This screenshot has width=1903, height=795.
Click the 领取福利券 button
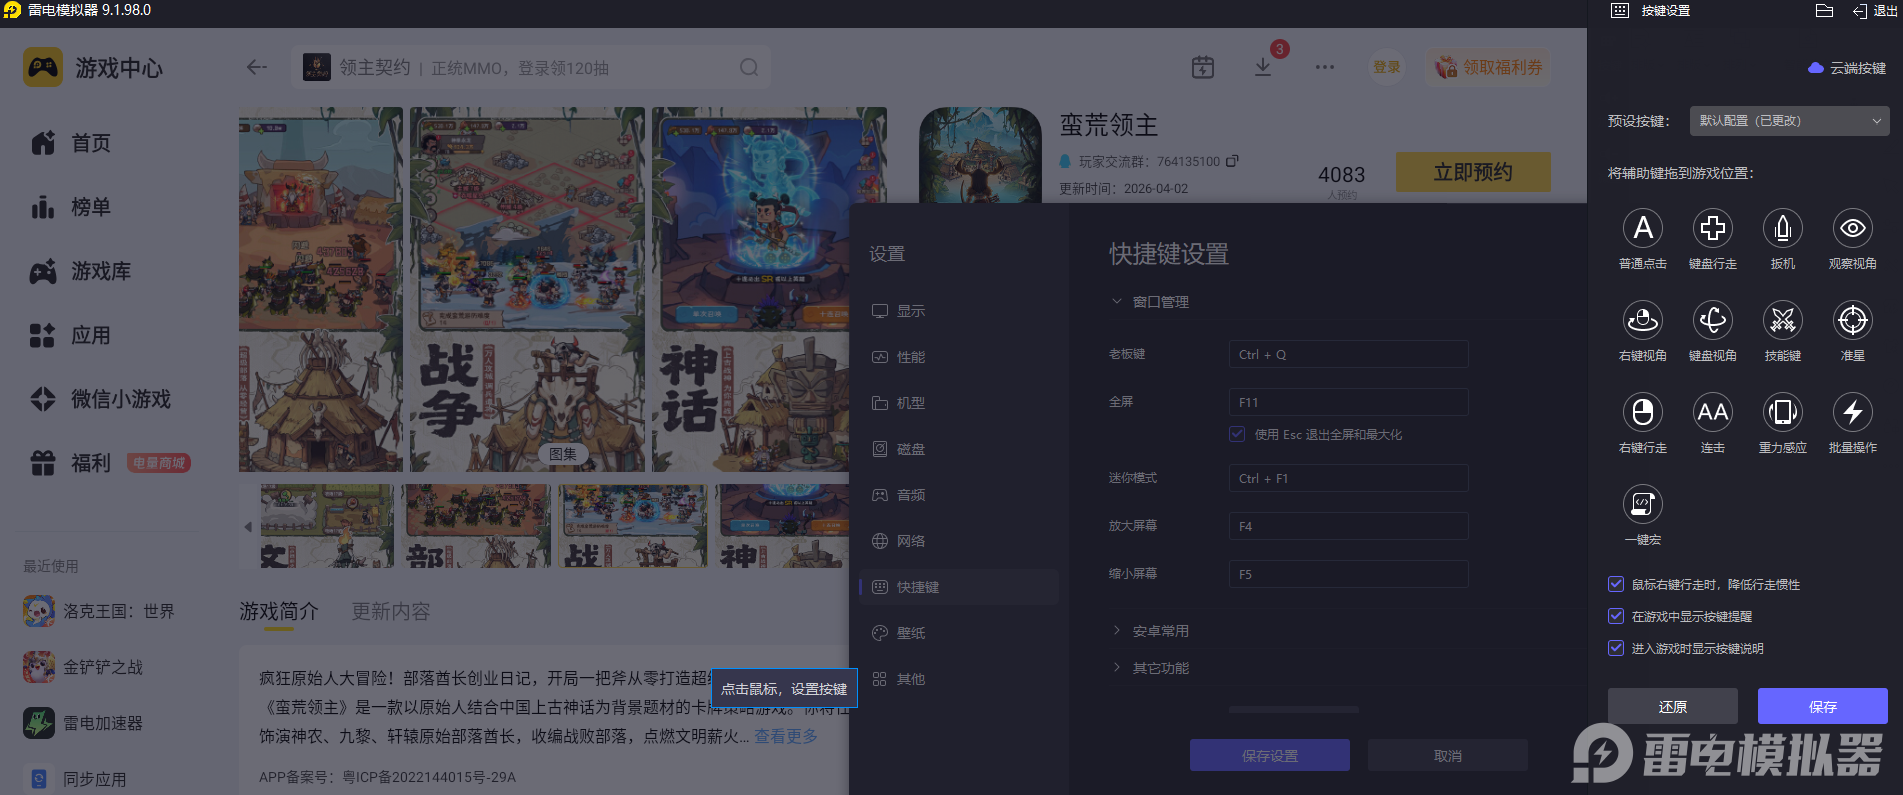pyautogui.click(x=1489, y=67)
